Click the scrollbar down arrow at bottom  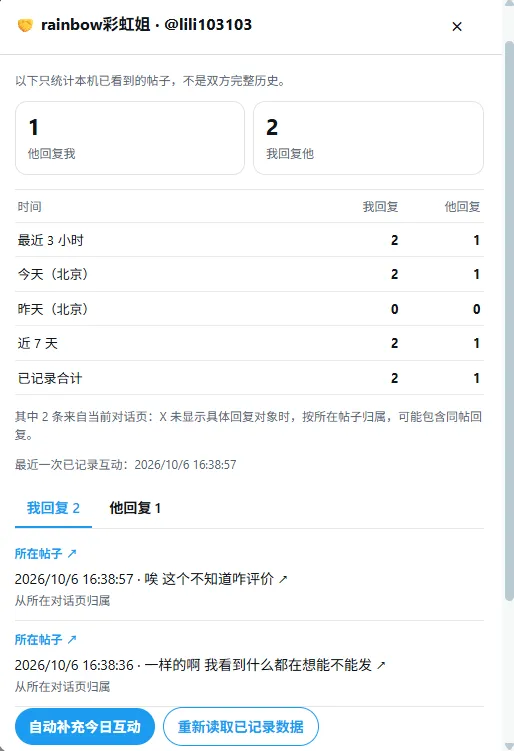tap(509, 746)
